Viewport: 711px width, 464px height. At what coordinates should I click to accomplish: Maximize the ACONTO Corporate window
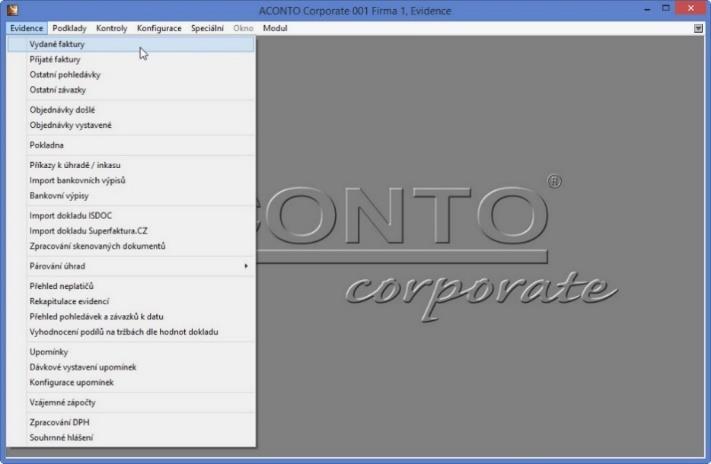[x=666, y=9]
